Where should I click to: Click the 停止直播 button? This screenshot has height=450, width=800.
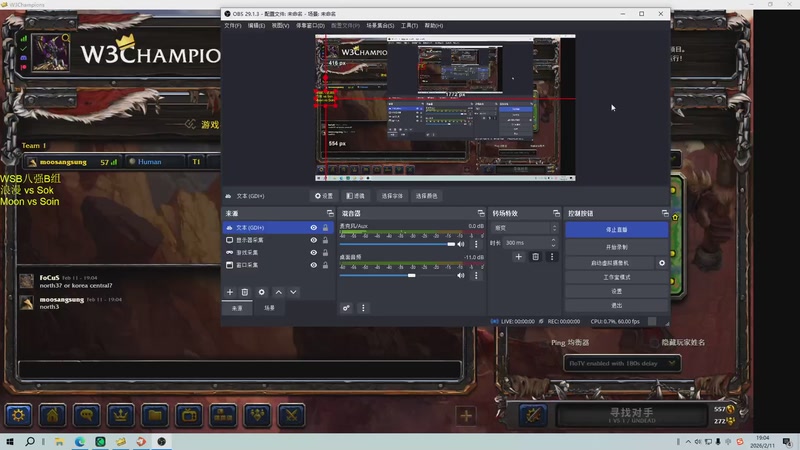click(x=616, y=230)
